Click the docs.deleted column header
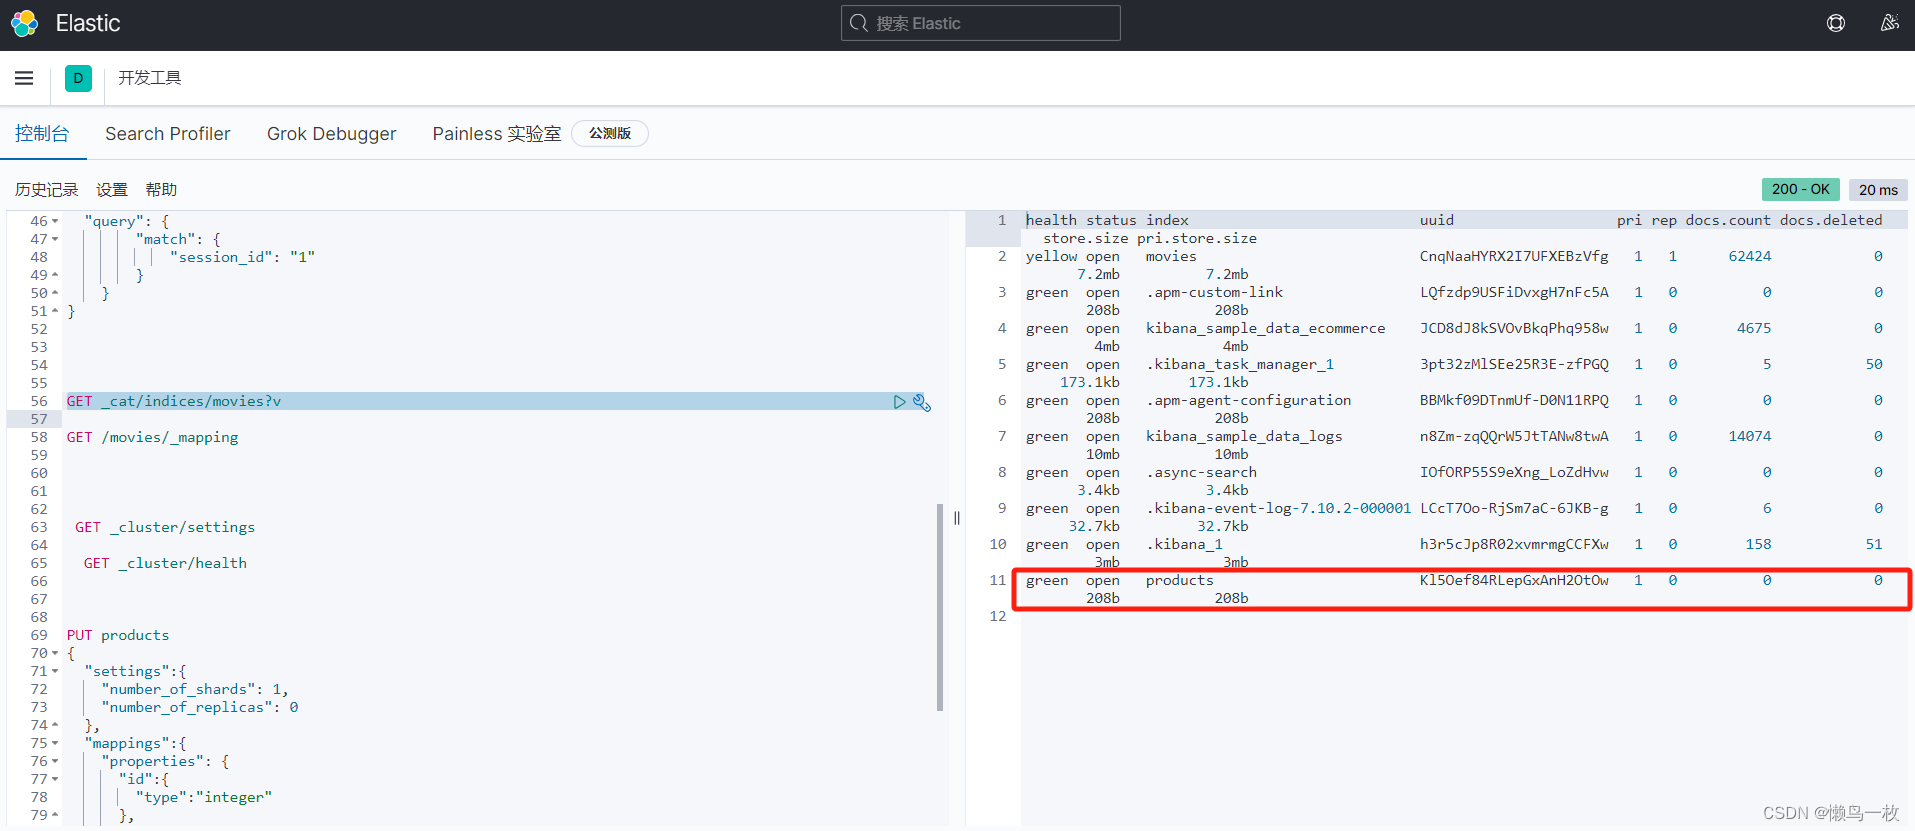This screenshot has width=1915, height=831. 1831,220
